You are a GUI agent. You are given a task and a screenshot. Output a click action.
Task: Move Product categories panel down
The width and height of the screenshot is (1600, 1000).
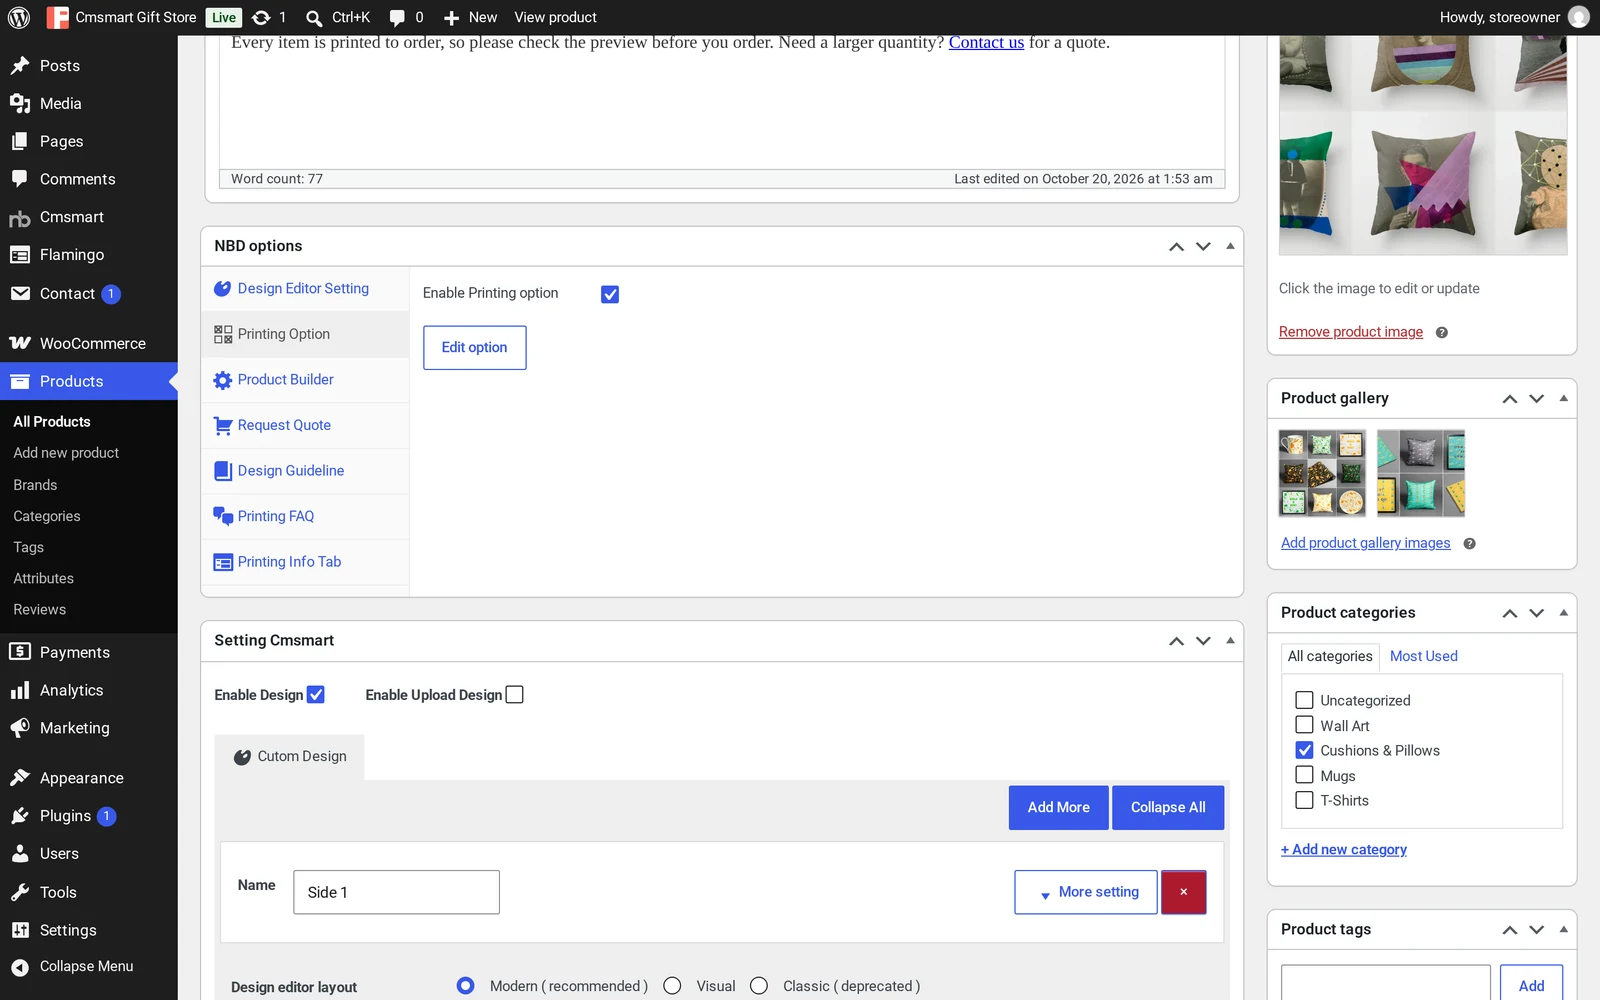(1537, 613)
